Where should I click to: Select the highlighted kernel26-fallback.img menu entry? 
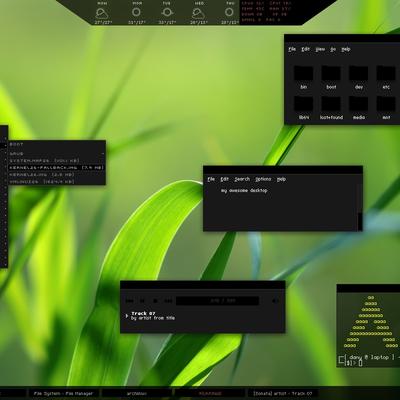pyautogui.click(x=57, y=168)
